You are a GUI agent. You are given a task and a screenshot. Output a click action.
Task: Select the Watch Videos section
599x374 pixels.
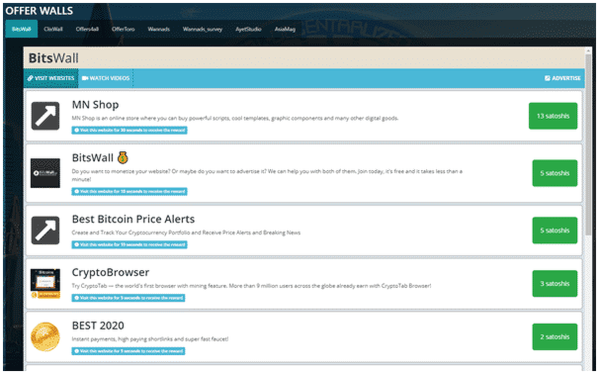pos(106,78)
